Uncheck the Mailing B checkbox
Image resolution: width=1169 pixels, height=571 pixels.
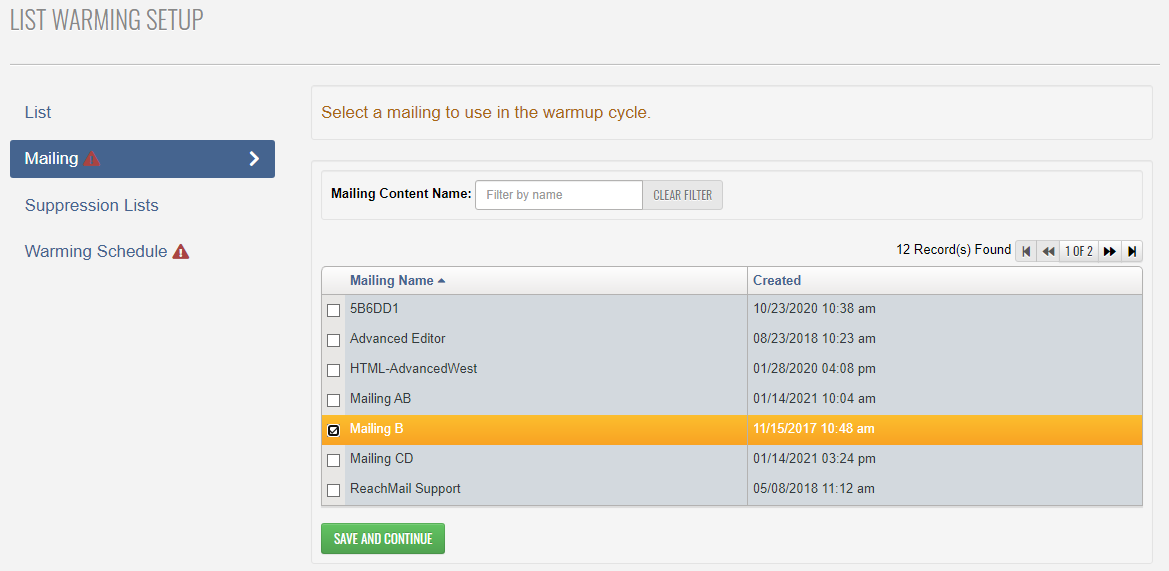334,430
